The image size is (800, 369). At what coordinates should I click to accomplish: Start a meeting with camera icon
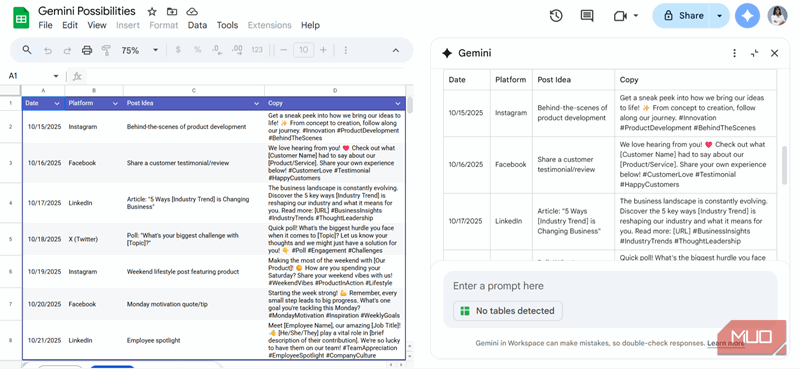click(x=620, y=16)
